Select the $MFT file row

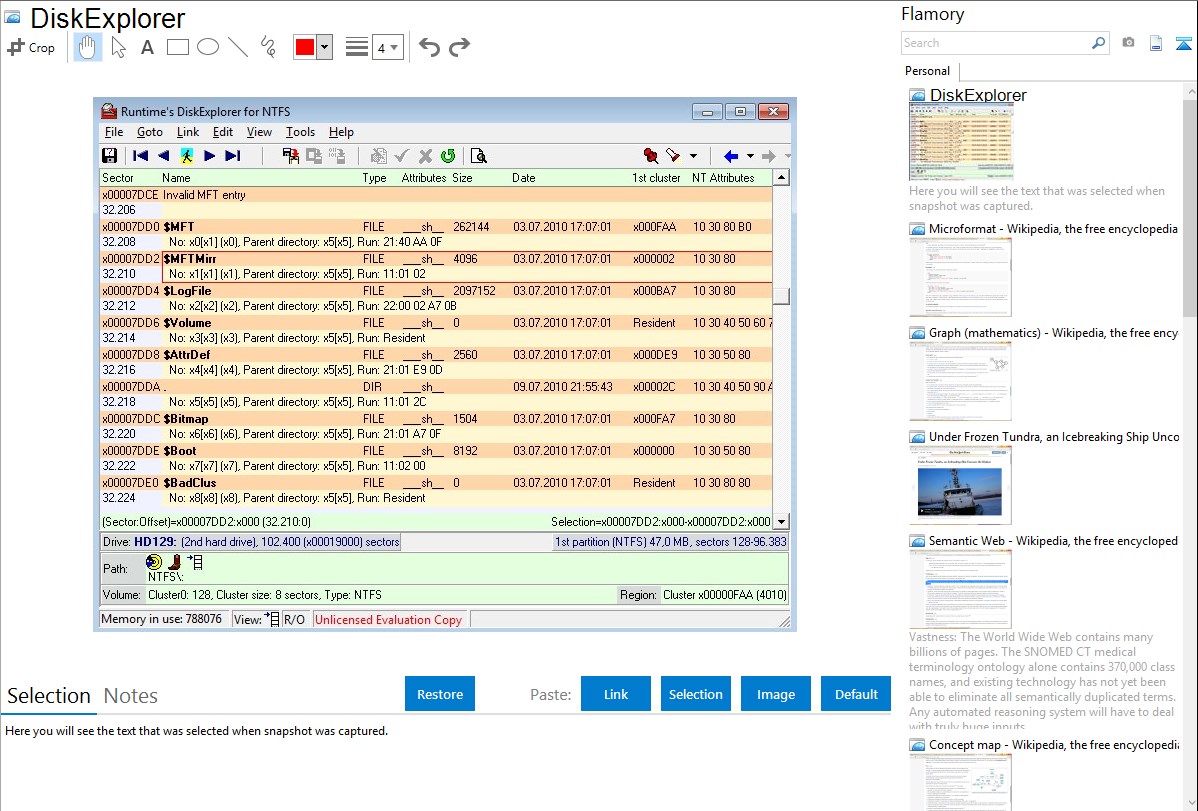click(x=436, y=235)
